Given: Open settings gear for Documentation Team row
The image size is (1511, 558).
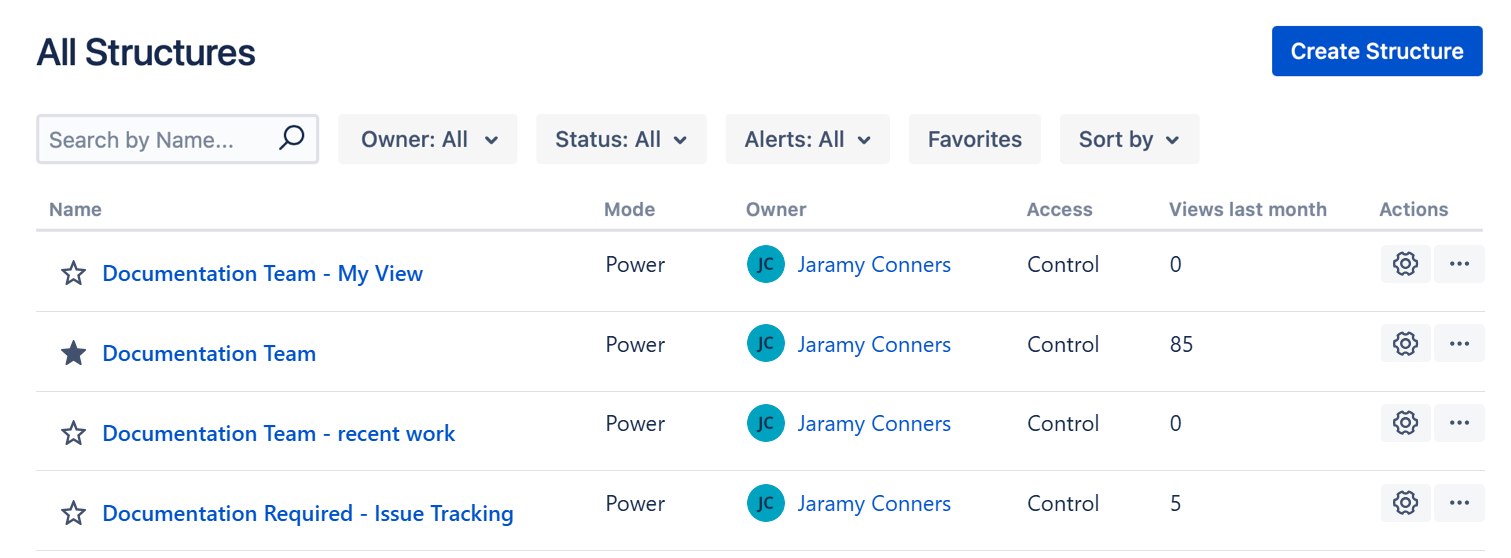Looking at the screenshot, I should click(1405, 344).
